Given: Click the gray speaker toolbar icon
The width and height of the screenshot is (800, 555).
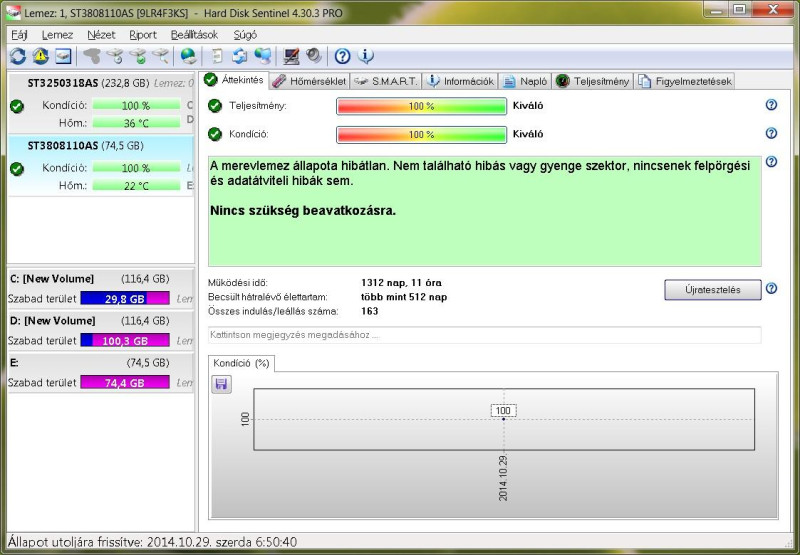Looking at the screenshot, I should click(314, 56).
